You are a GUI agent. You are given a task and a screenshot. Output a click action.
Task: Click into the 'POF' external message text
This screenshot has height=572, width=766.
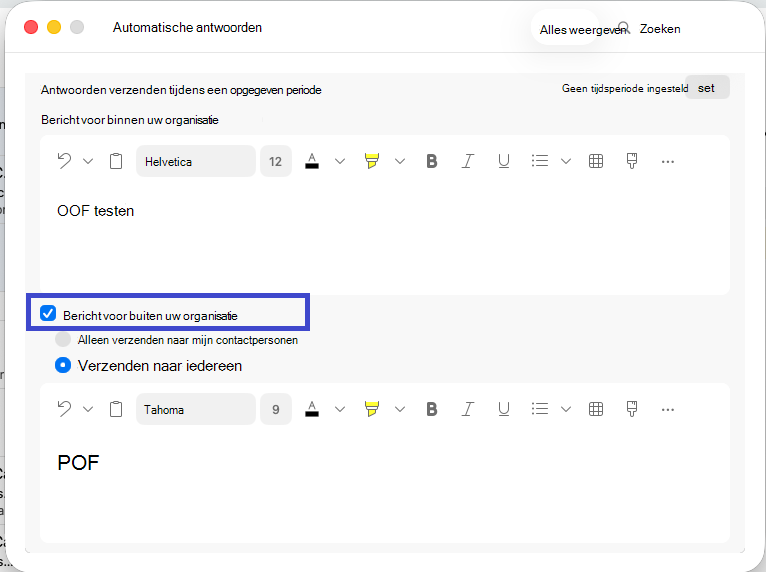tap(78, 463)
